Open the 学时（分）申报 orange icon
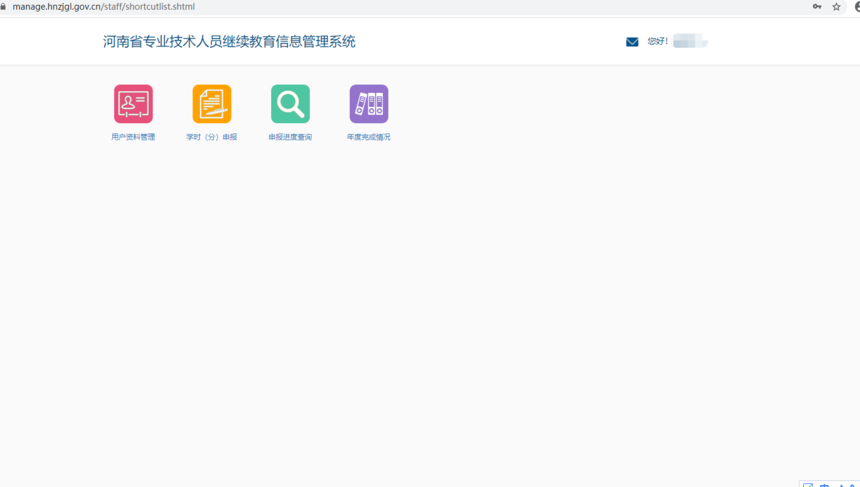The height and width of the screenshot is (487, 860). (x=212, y=104)
